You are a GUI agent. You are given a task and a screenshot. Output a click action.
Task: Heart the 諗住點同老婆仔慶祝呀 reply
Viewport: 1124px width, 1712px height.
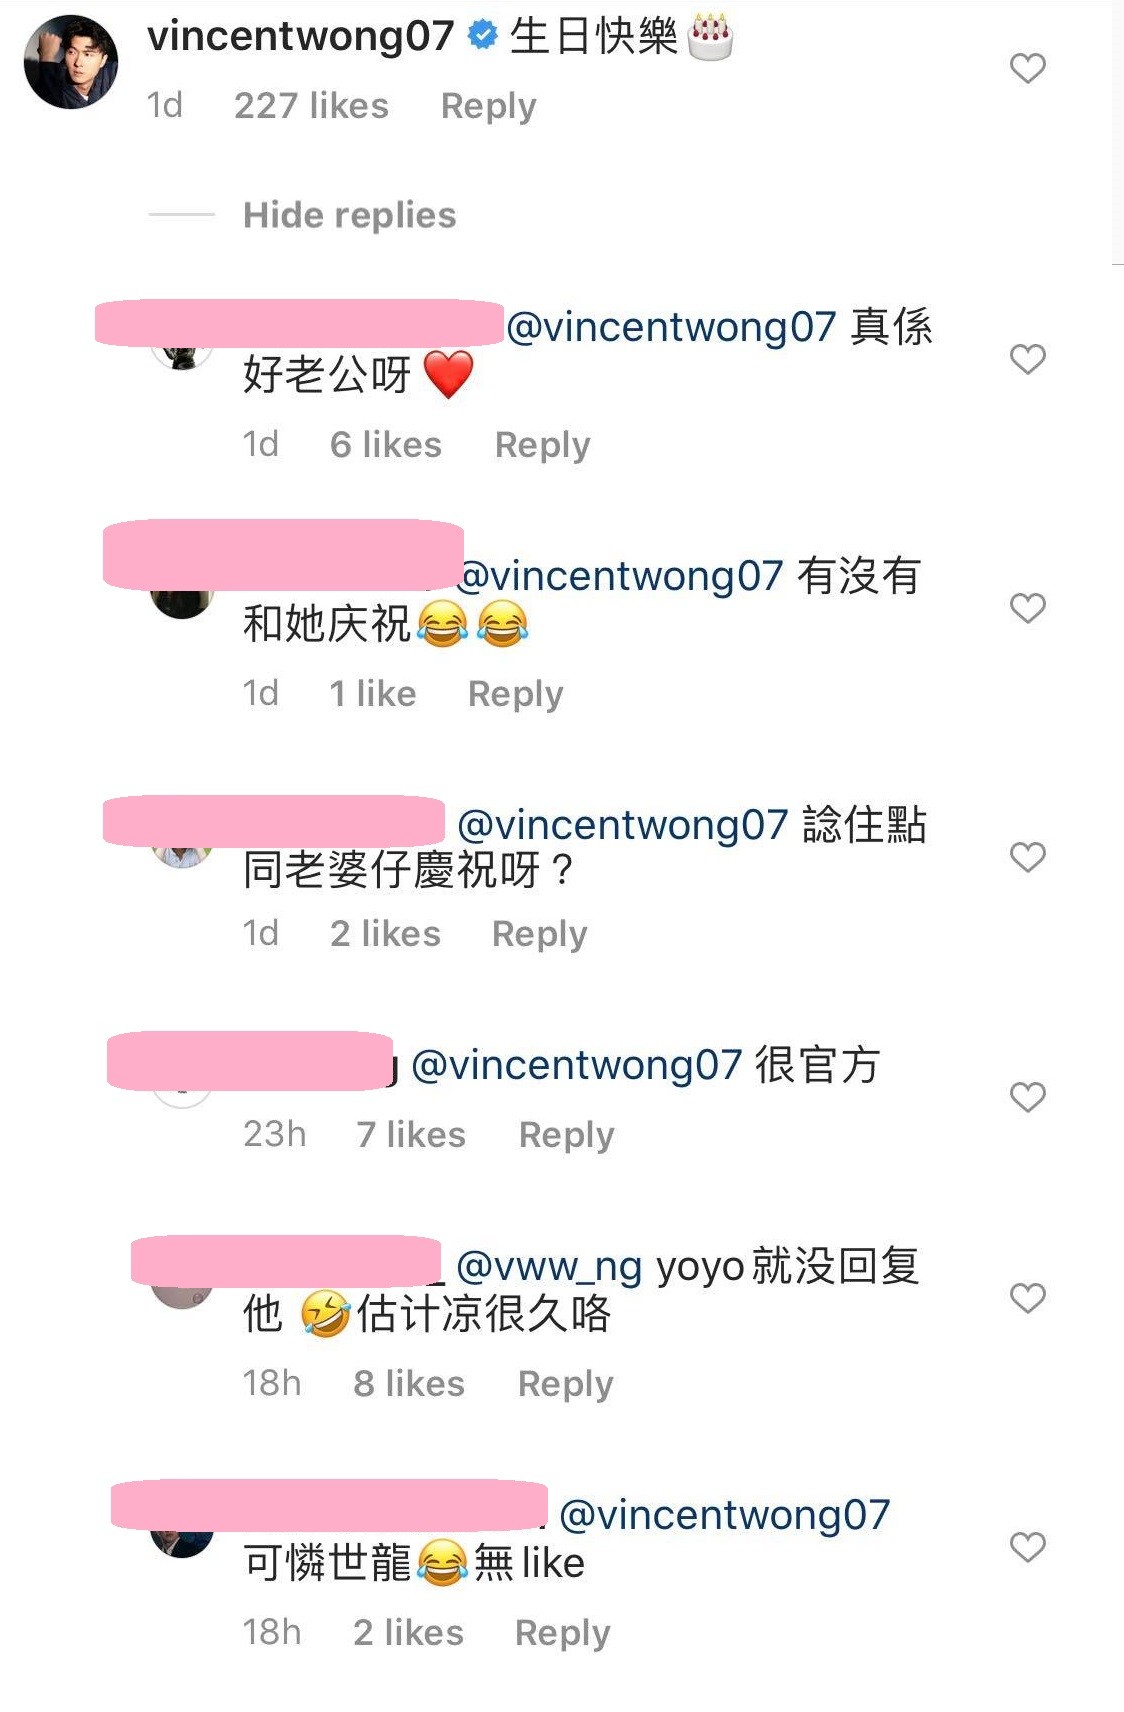[1027, 857]
